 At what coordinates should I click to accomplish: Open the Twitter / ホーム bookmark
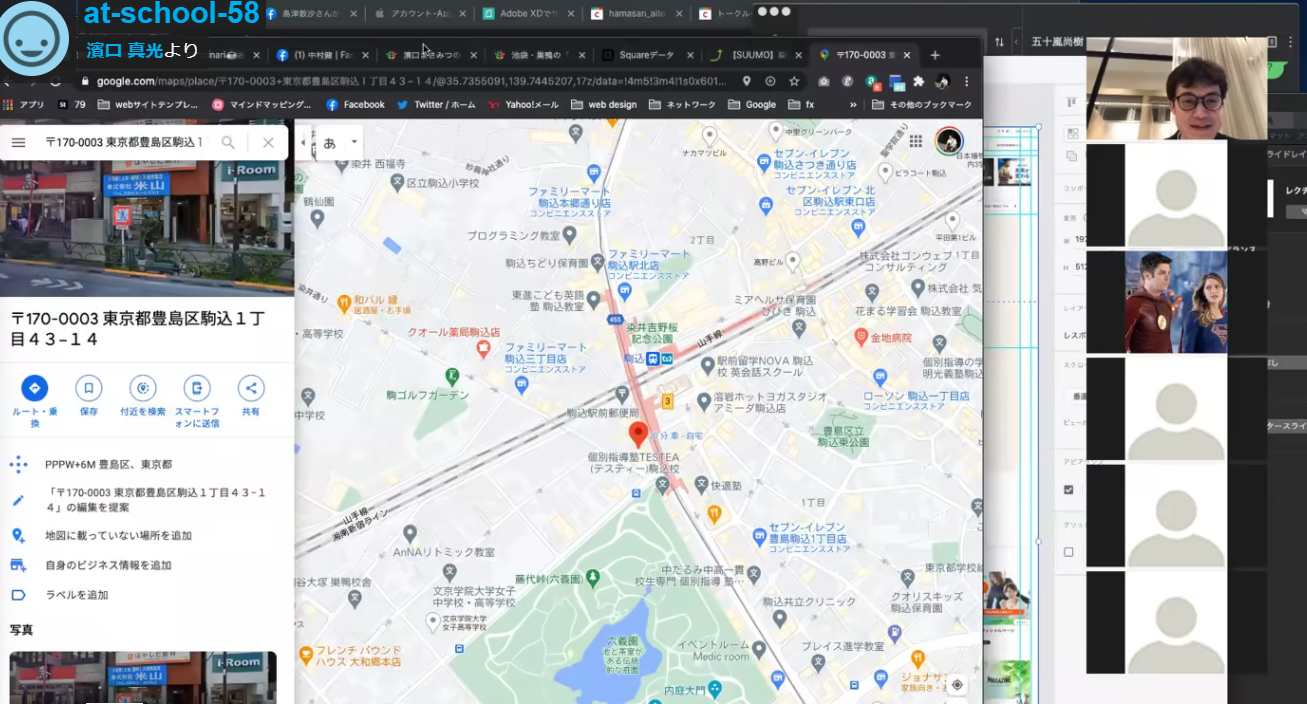tap(436, 104)
